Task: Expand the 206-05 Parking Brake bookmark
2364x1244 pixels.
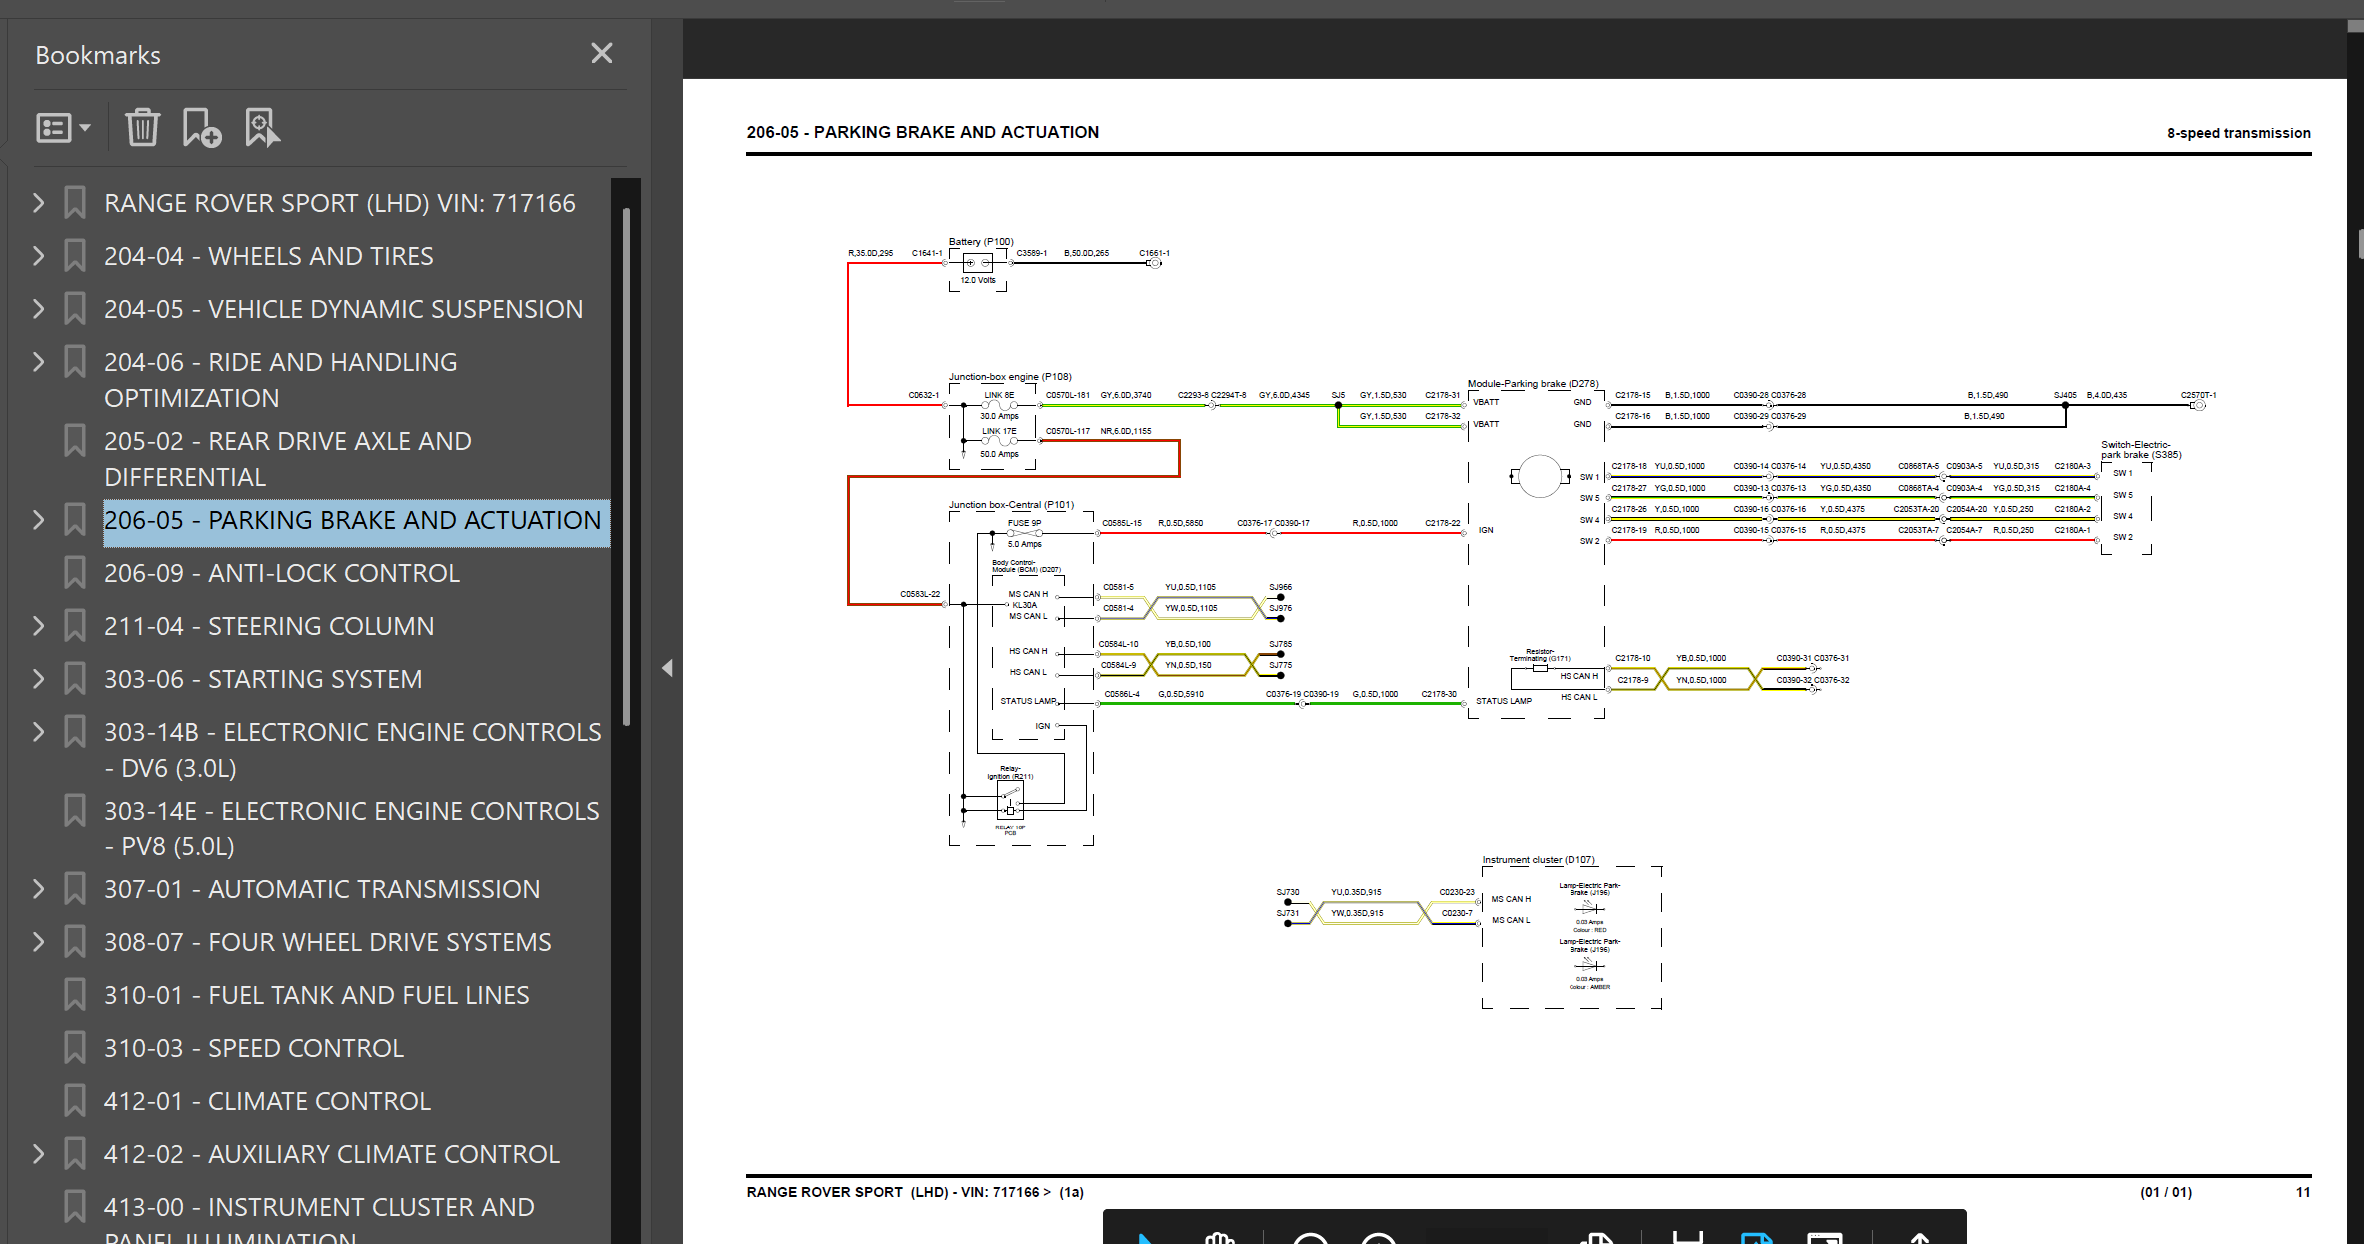Action: 38,520
